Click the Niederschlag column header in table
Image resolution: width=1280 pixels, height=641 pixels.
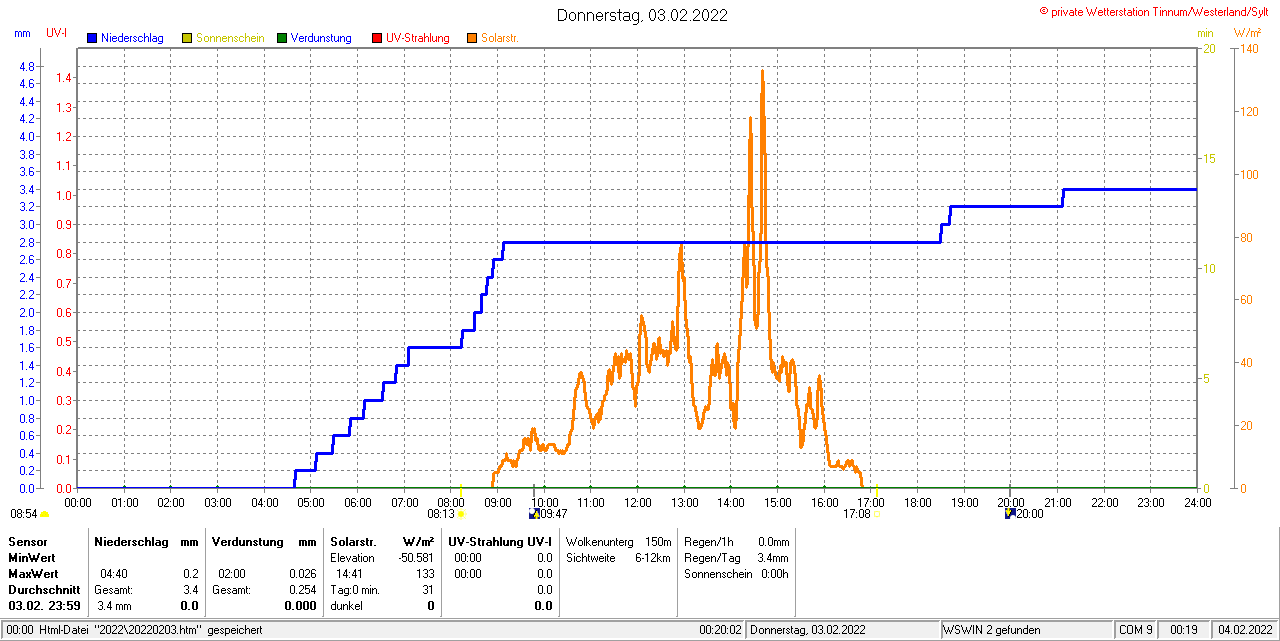point(133,541)
